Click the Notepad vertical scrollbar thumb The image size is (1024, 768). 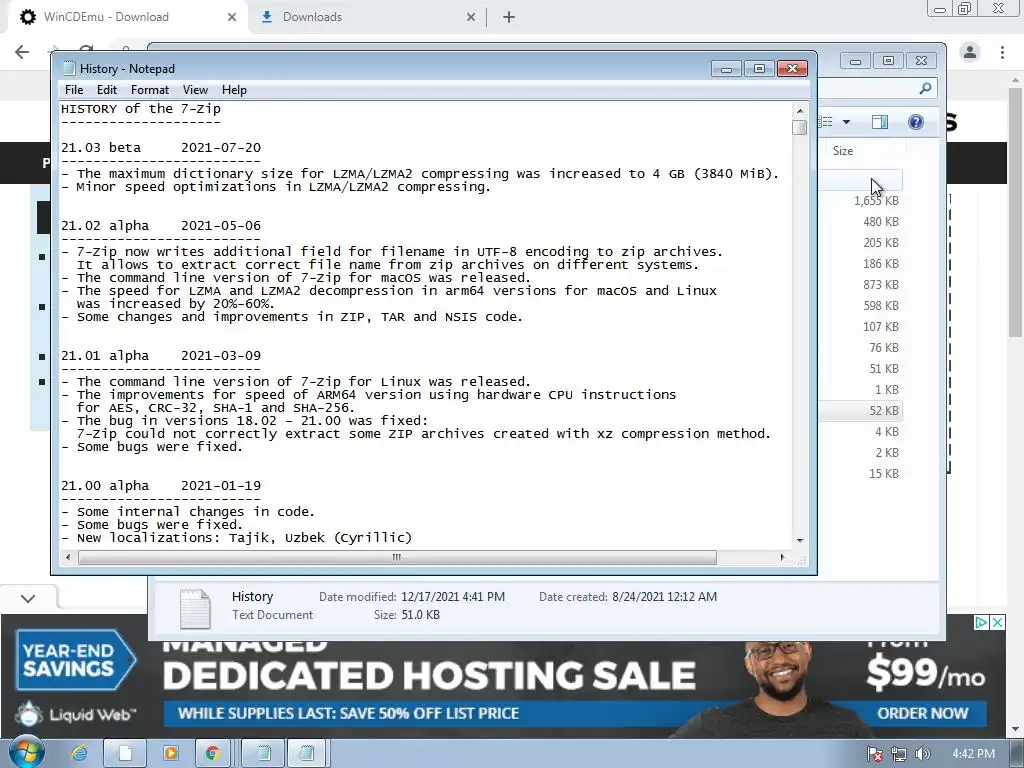(x=799, y=127)
